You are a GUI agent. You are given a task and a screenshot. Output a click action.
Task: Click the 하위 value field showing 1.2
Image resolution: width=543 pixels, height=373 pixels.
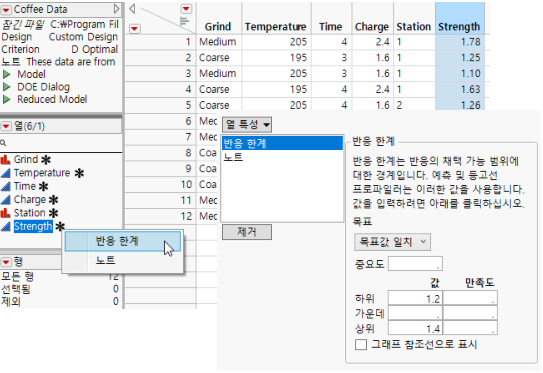tap(415, 298)
